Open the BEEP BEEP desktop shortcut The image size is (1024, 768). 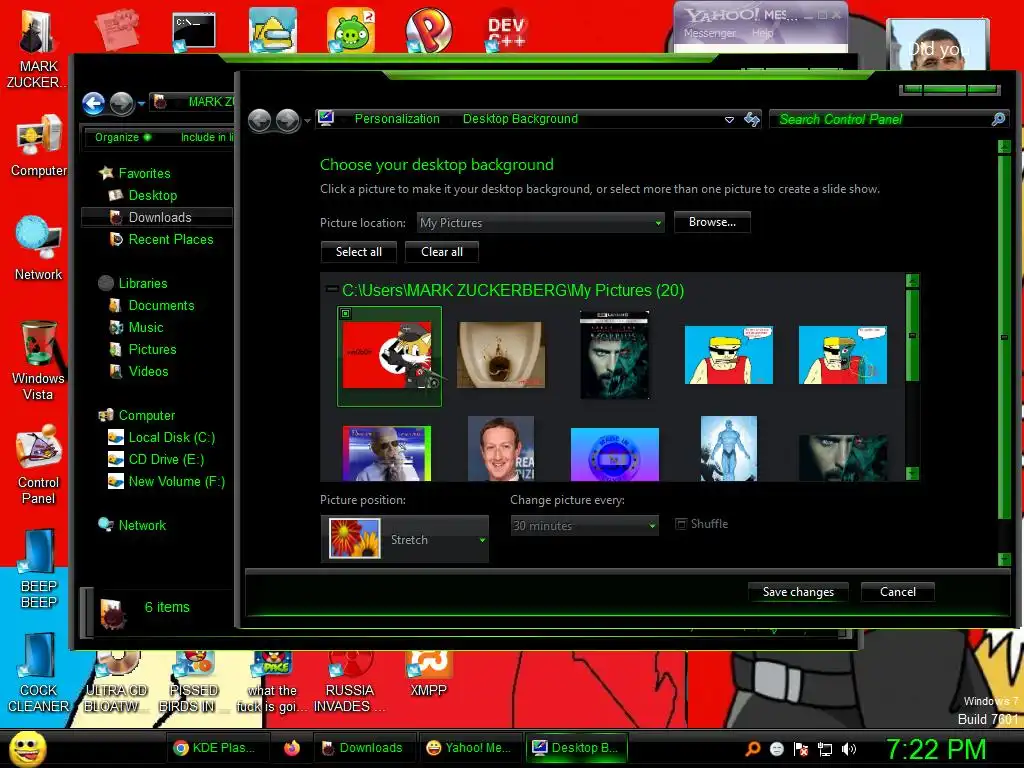pyautogui.click(x=38, y=569)
